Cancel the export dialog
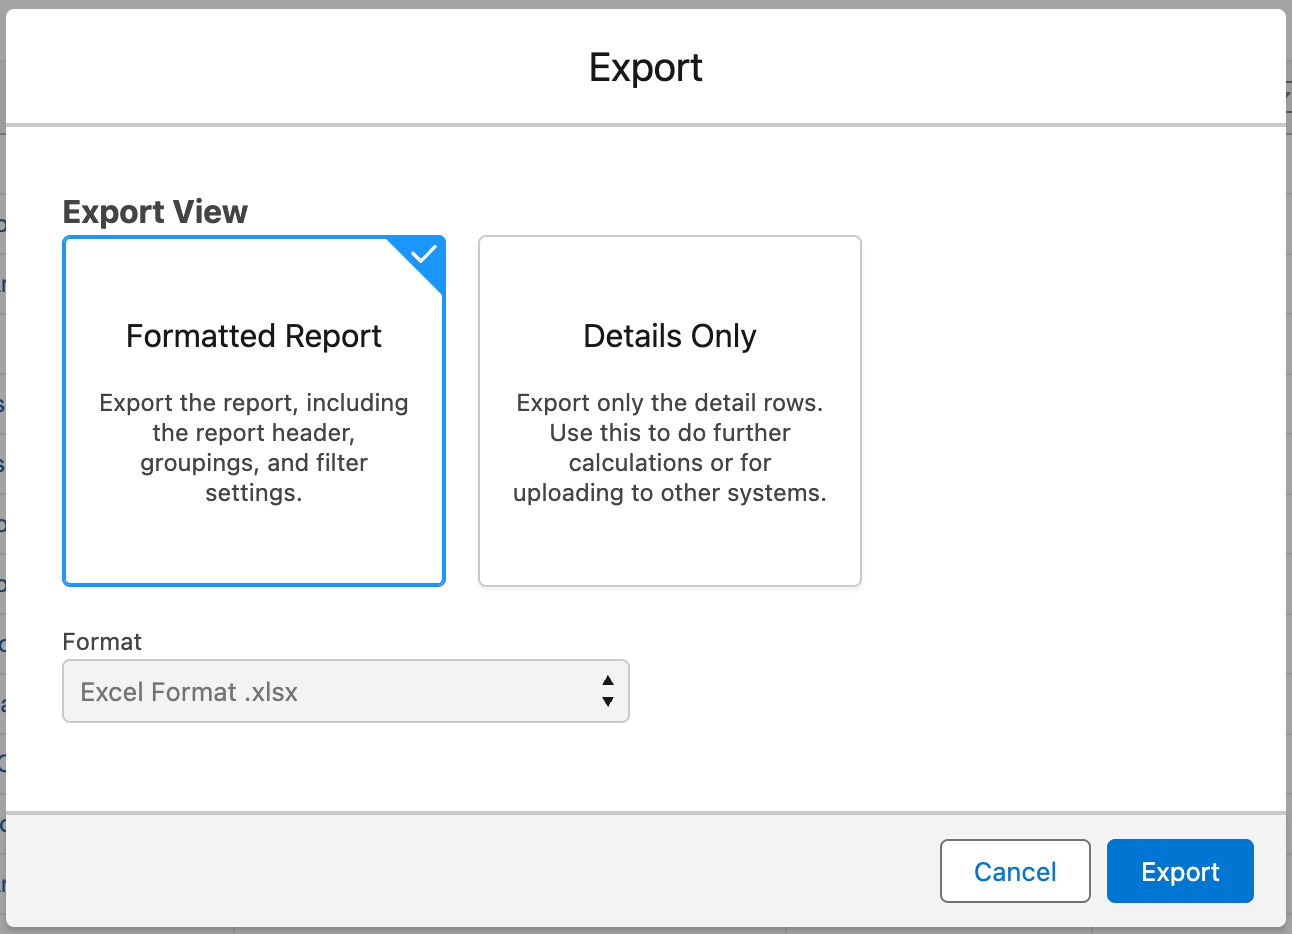This screenshot has width=1292, height=934. pyautogui.click(x=1015, y=871)
